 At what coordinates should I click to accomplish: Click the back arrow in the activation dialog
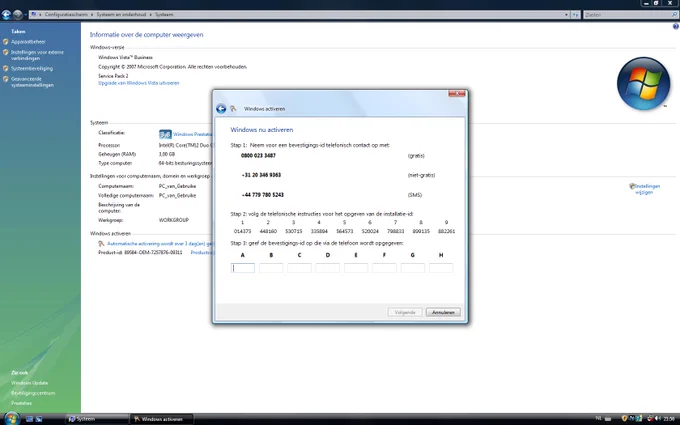point(221,109)
